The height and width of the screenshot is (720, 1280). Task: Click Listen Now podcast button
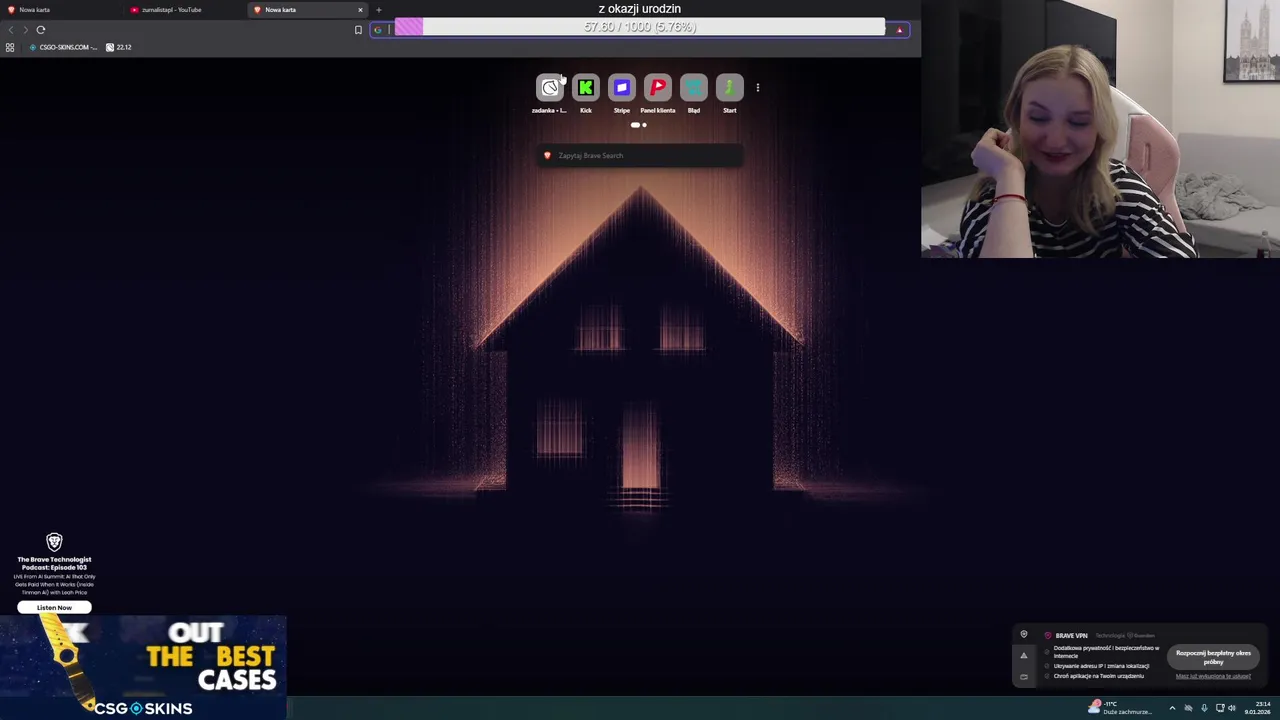click(x=54, y=607)
